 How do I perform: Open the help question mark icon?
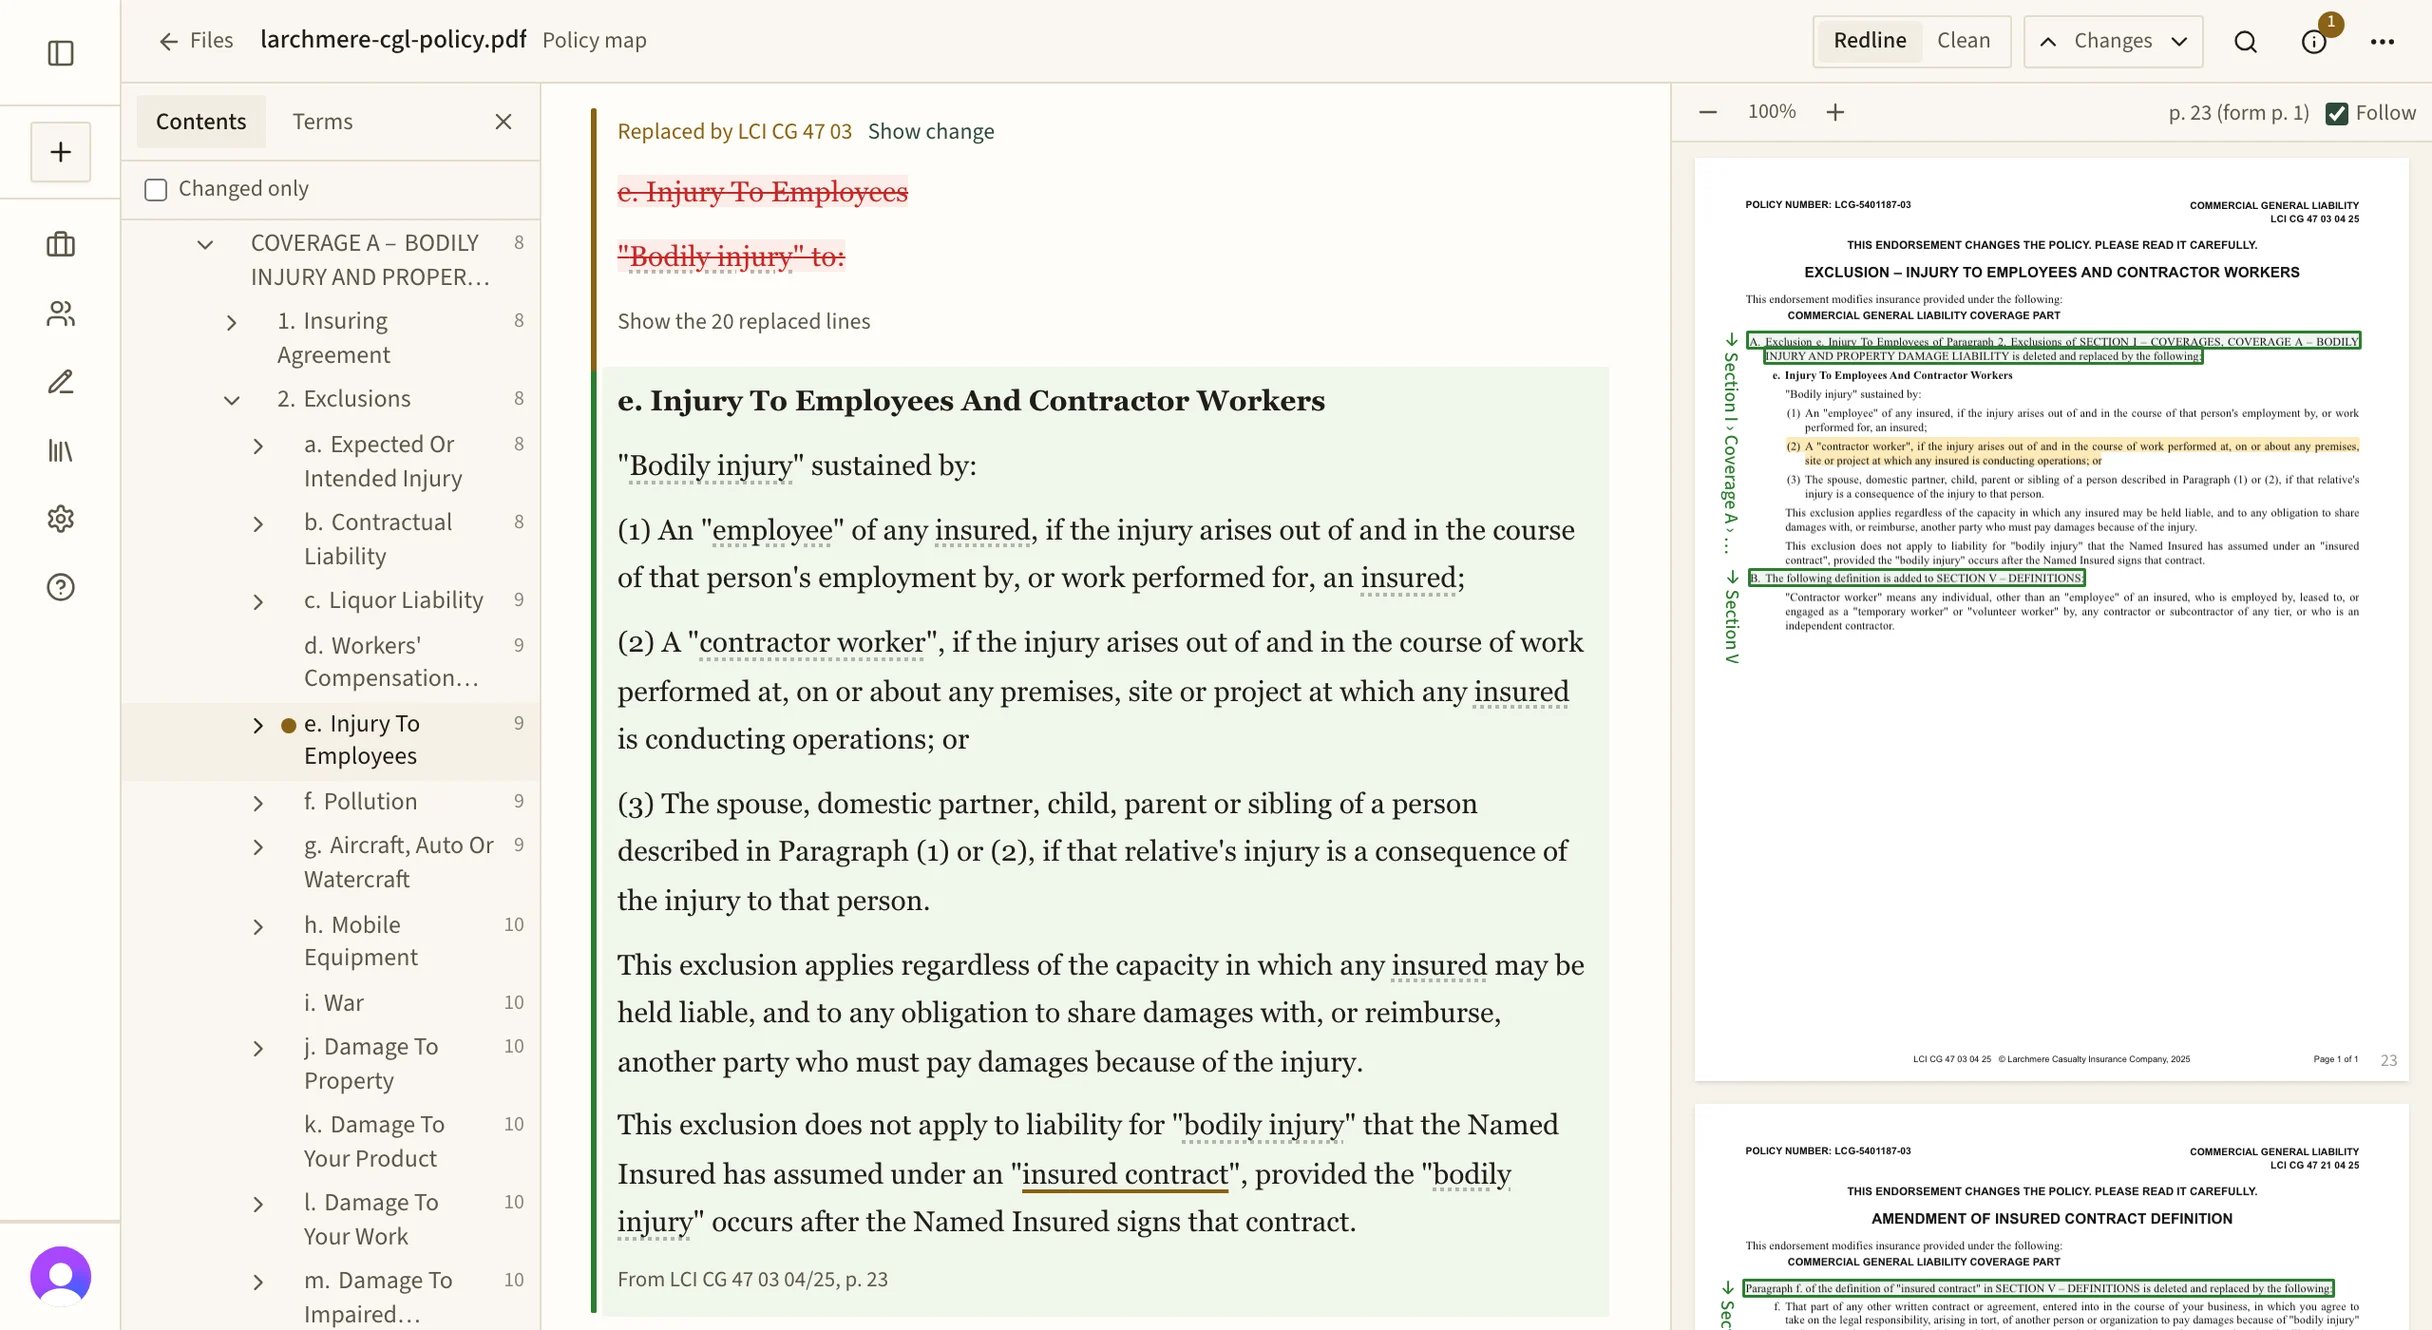point(61,587)
